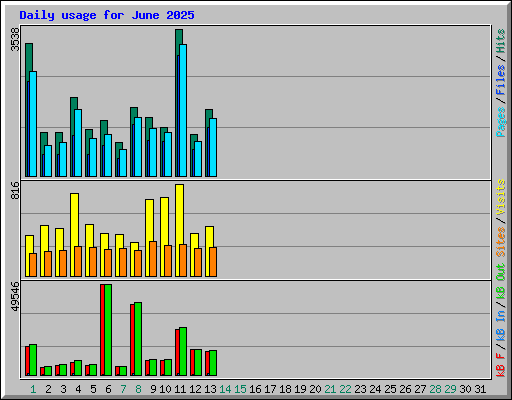Click the 'Hits' legend label
512x400 pixels.
(x=501, y=41)
